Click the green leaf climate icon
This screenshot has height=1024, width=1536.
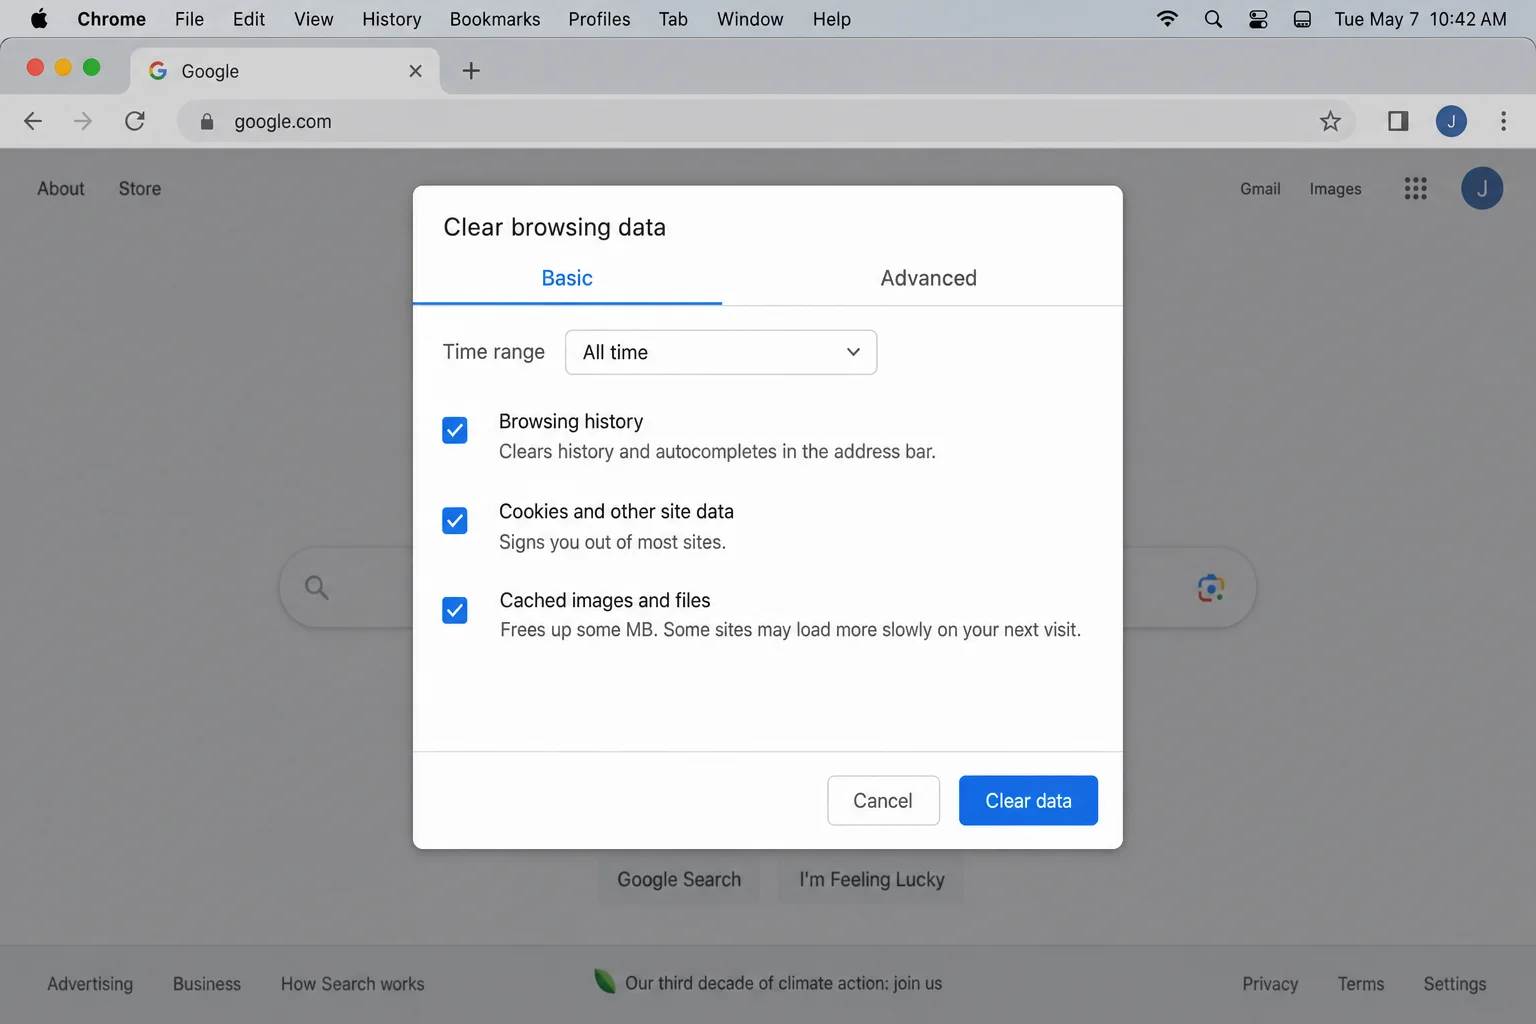[604, 981]
